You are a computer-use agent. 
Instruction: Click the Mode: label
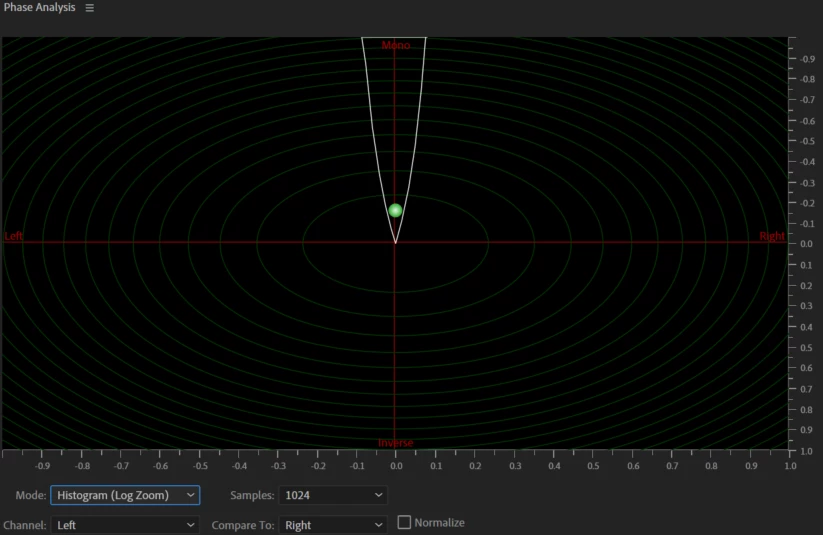[31, 495]
